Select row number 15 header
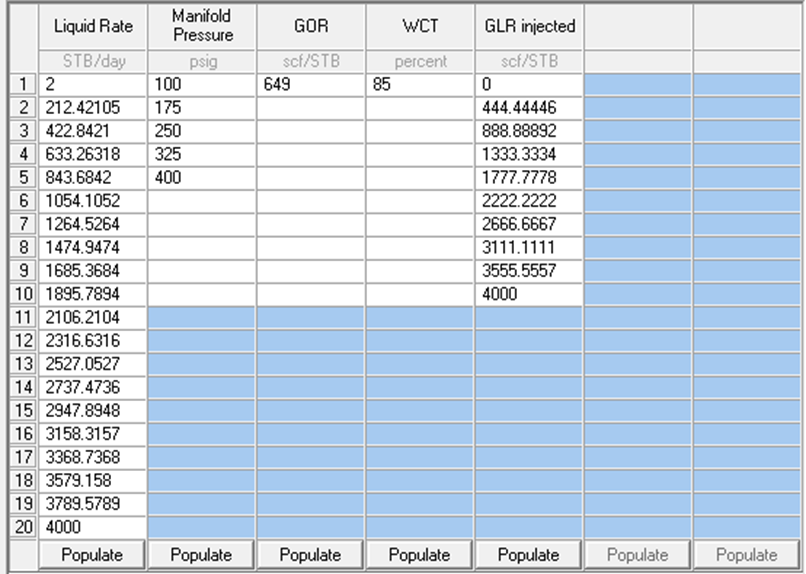Screen dimensions: 806x574 pos(23,411)
